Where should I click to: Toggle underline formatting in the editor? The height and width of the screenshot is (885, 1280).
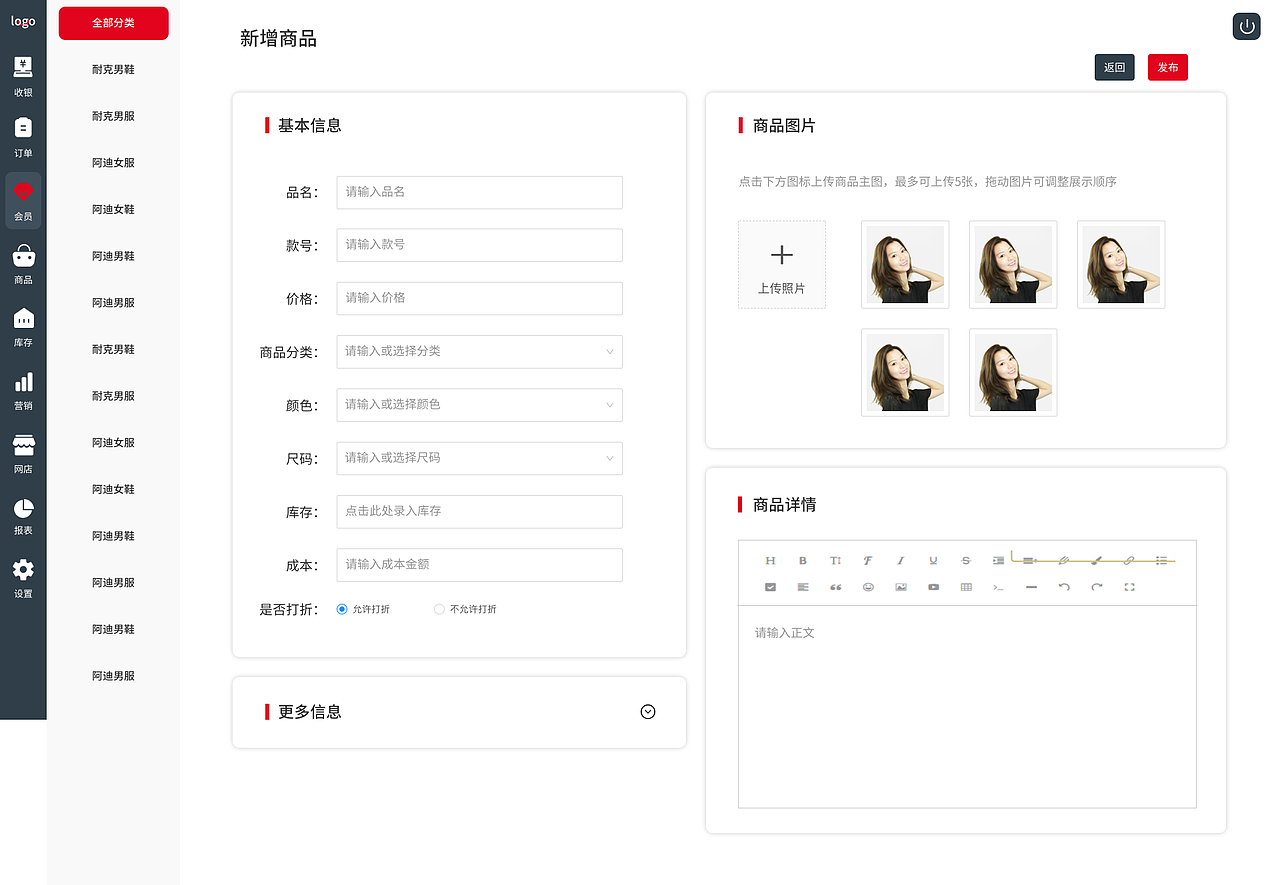pyautogui.click(x=933, y=560)
